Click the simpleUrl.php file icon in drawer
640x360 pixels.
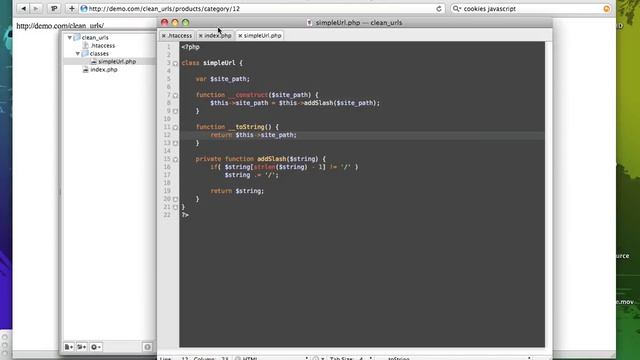click(94, 62)
